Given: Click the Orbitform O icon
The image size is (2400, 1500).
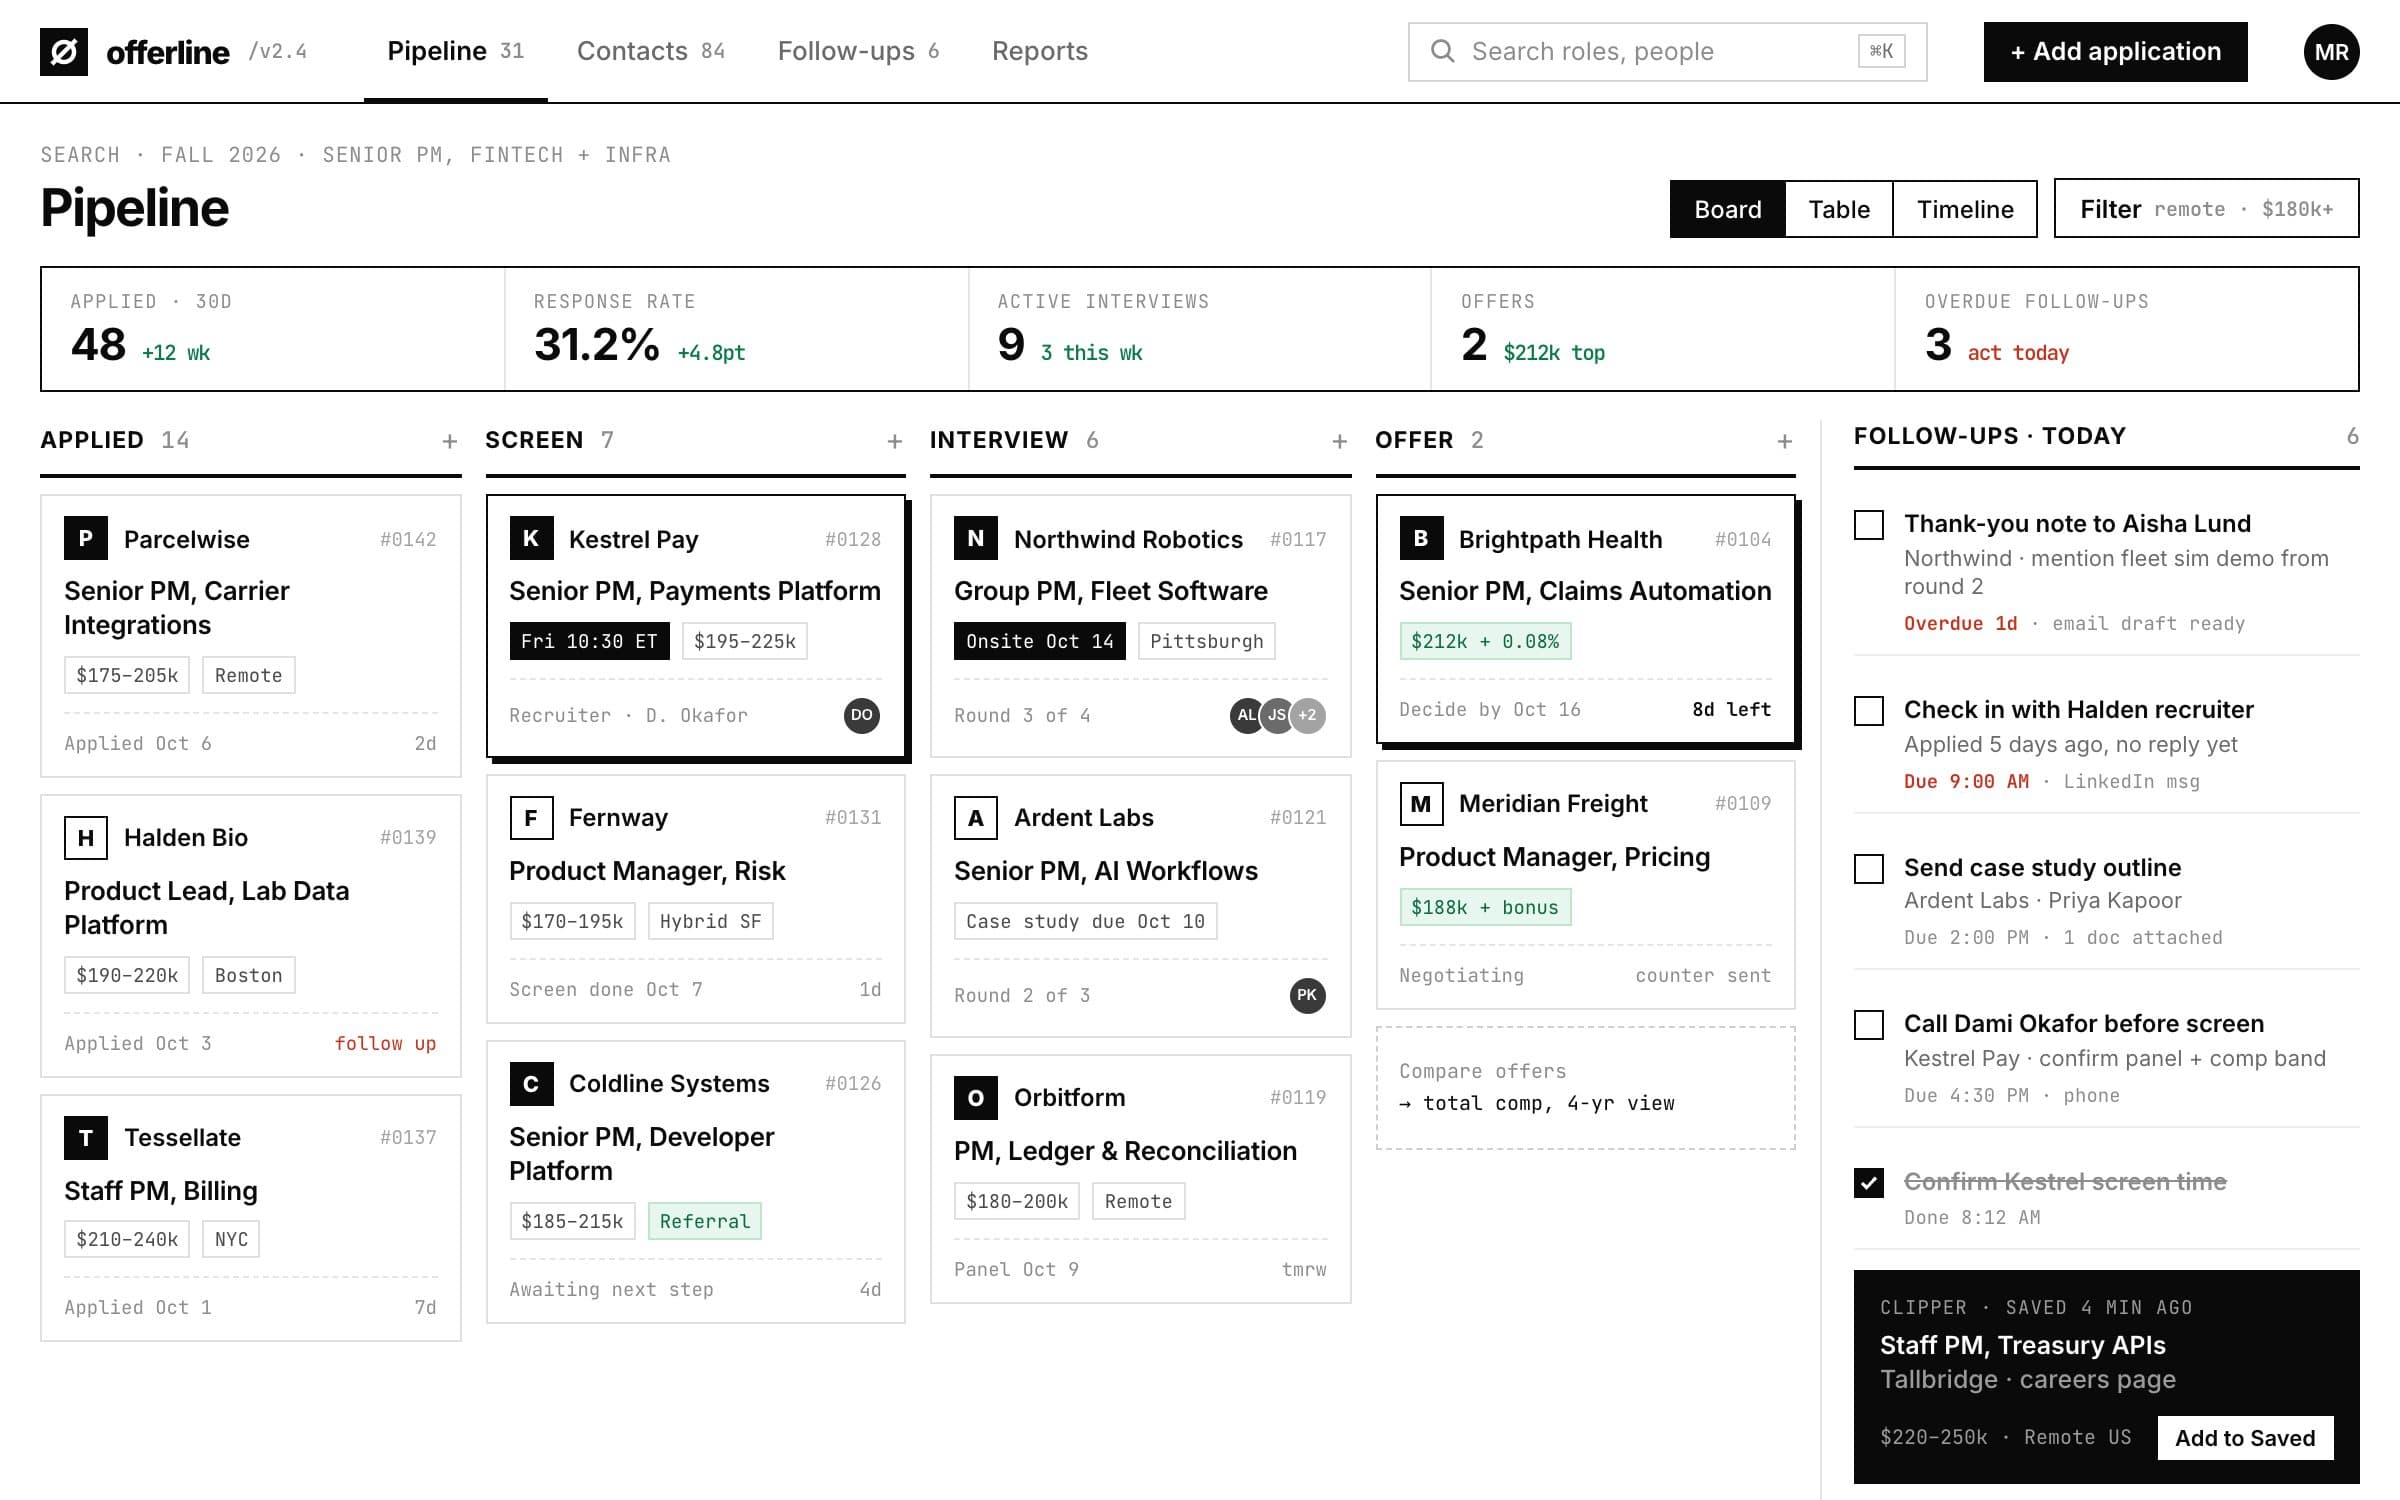Looking at the screenshot, I should click(976, 1098).
